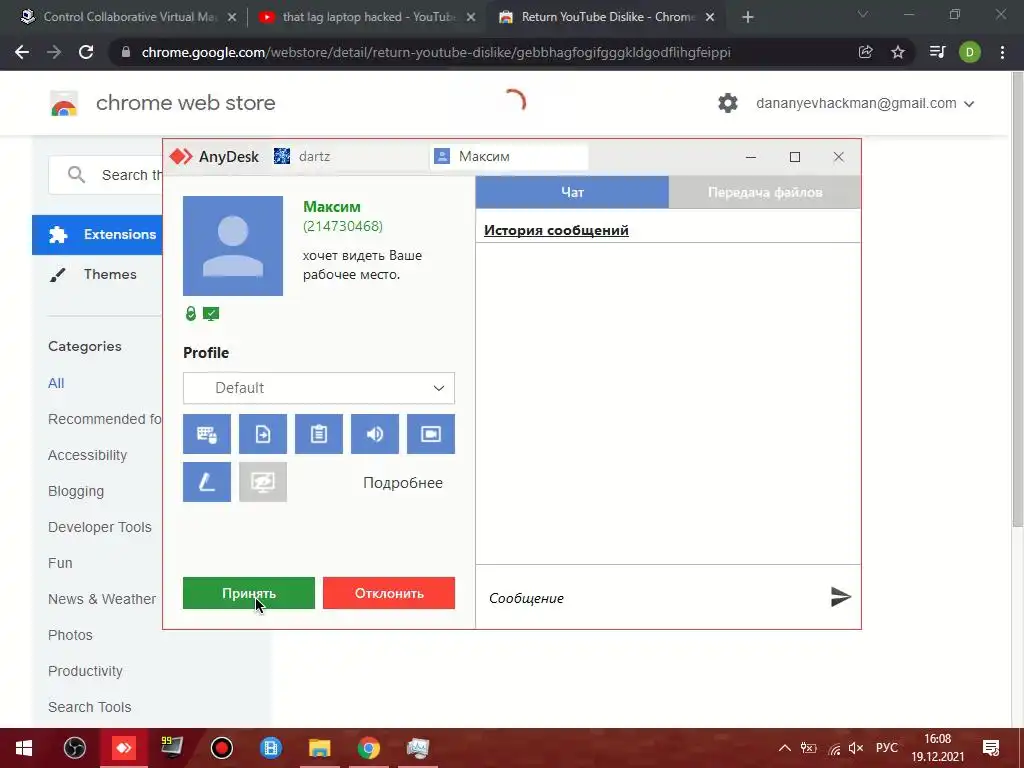1024x768 pixels.
Task: Bookmark this page with the star icon
Action: [898, 52]
